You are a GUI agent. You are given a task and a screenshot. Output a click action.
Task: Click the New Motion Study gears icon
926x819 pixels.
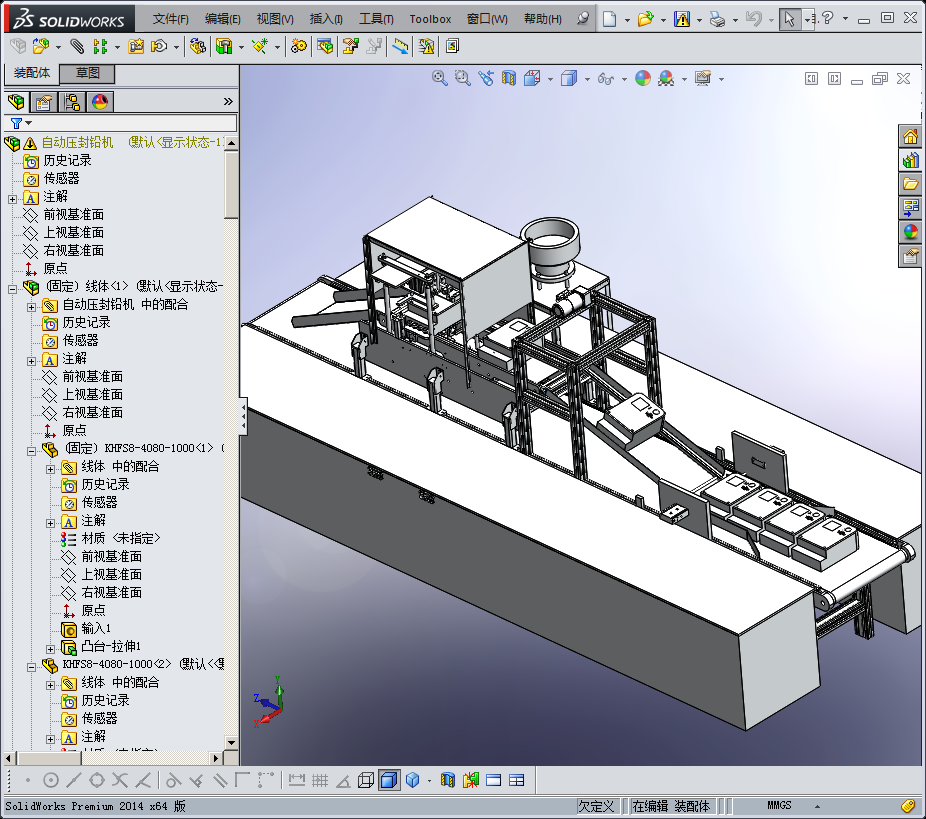(x=299, y=46)
